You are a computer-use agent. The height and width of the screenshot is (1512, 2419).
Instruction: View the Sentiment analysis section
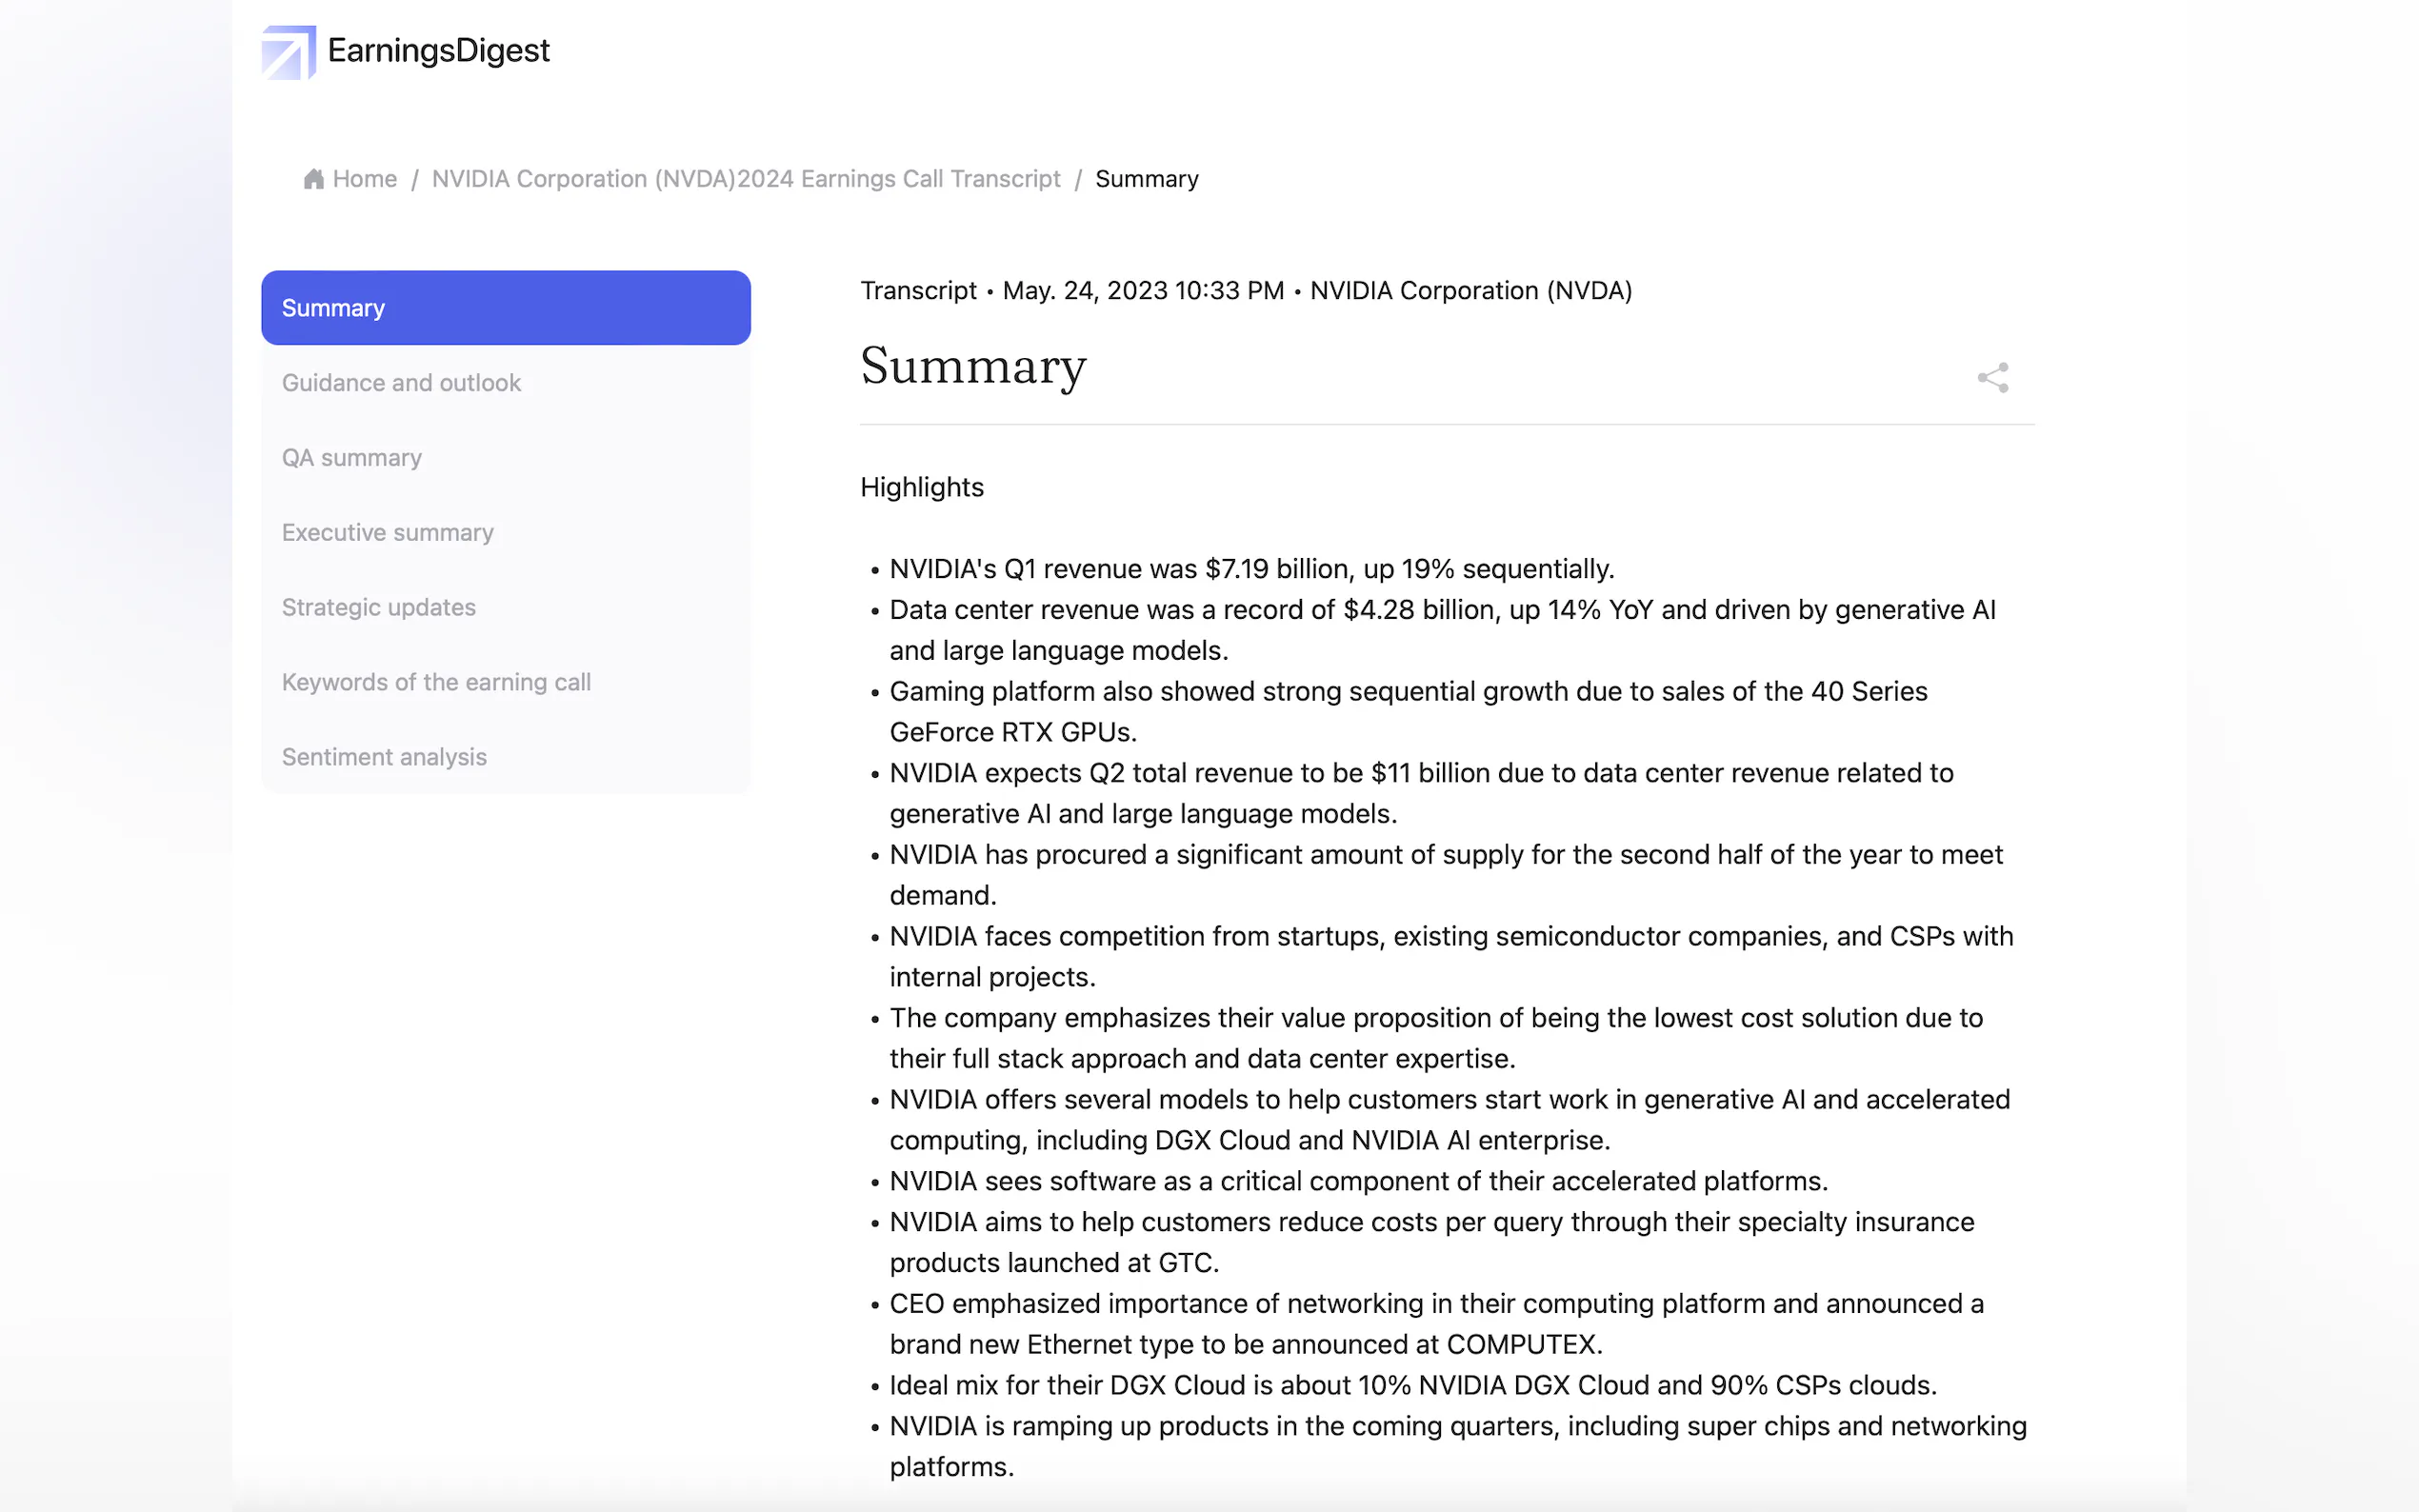coord(384,757)
